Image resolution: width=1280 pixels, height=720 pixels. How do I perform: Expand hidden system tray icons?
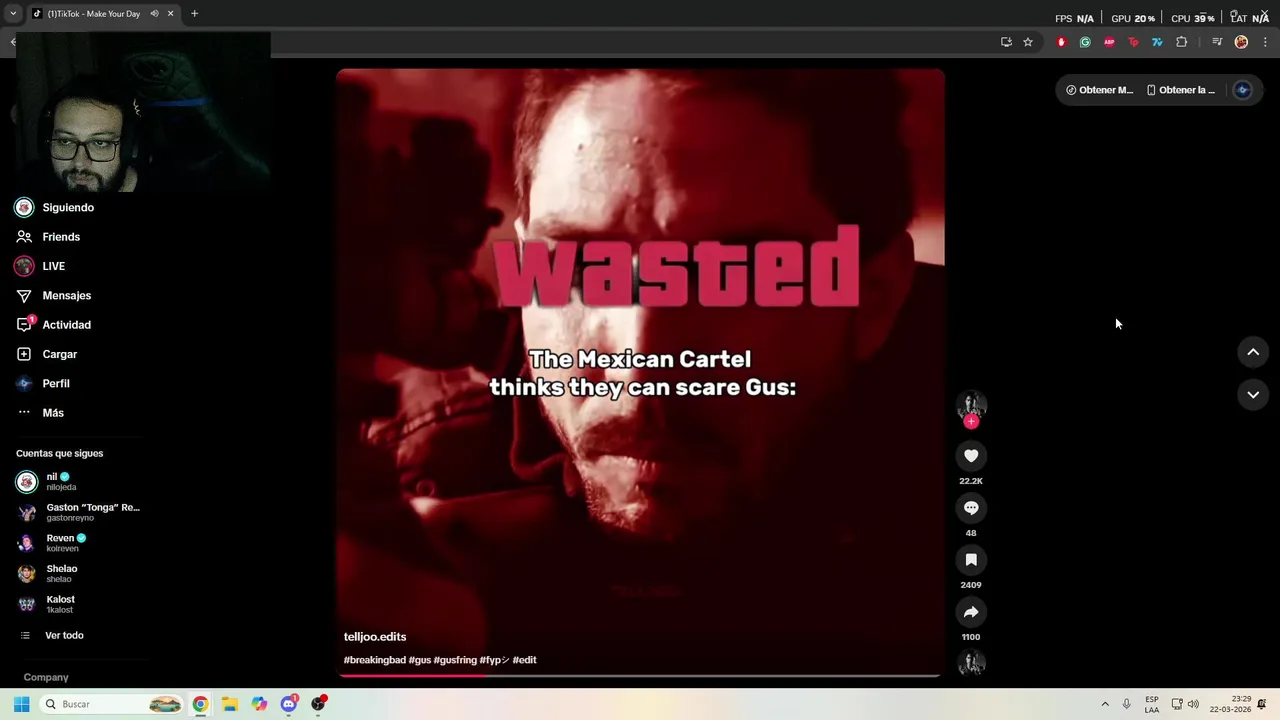pyautogui.click(x=1105, y=704)
